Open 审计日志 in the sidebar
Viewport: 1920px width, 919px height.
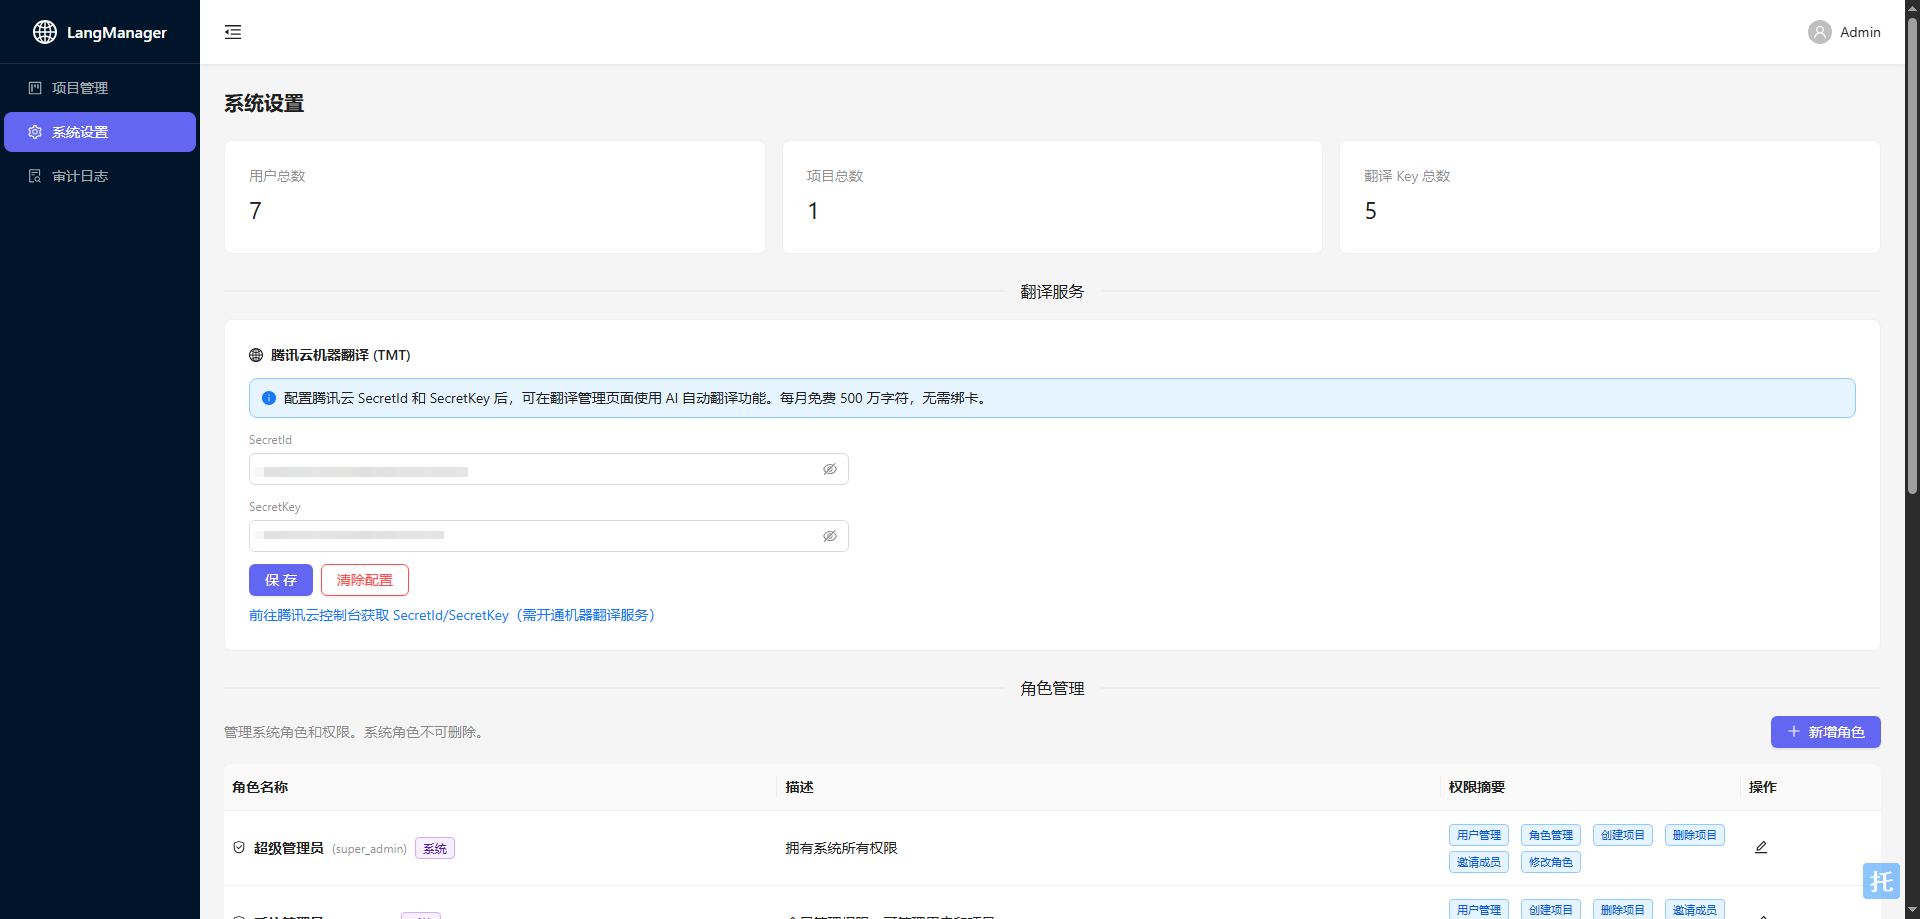pos(100,176)
